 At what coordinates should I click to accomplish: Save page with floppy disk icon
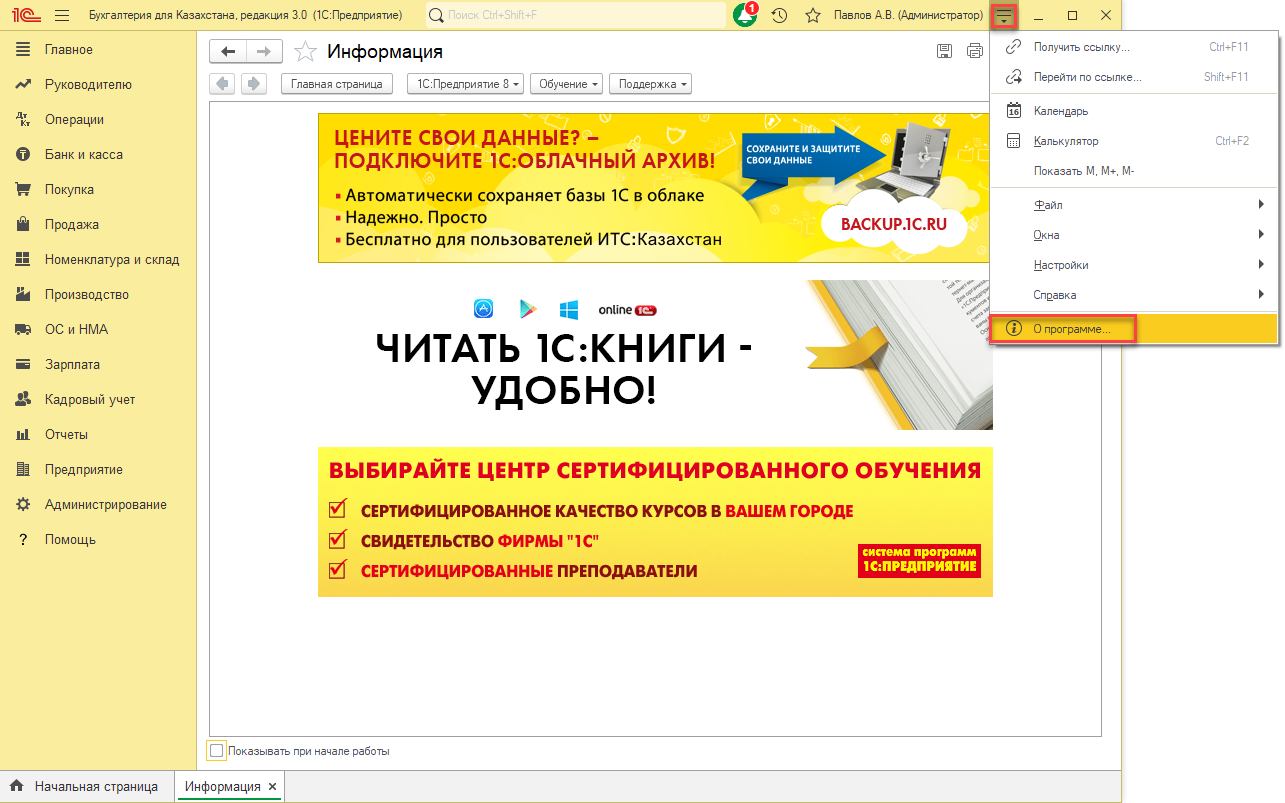pyautogui.click(x=945, y=52)
